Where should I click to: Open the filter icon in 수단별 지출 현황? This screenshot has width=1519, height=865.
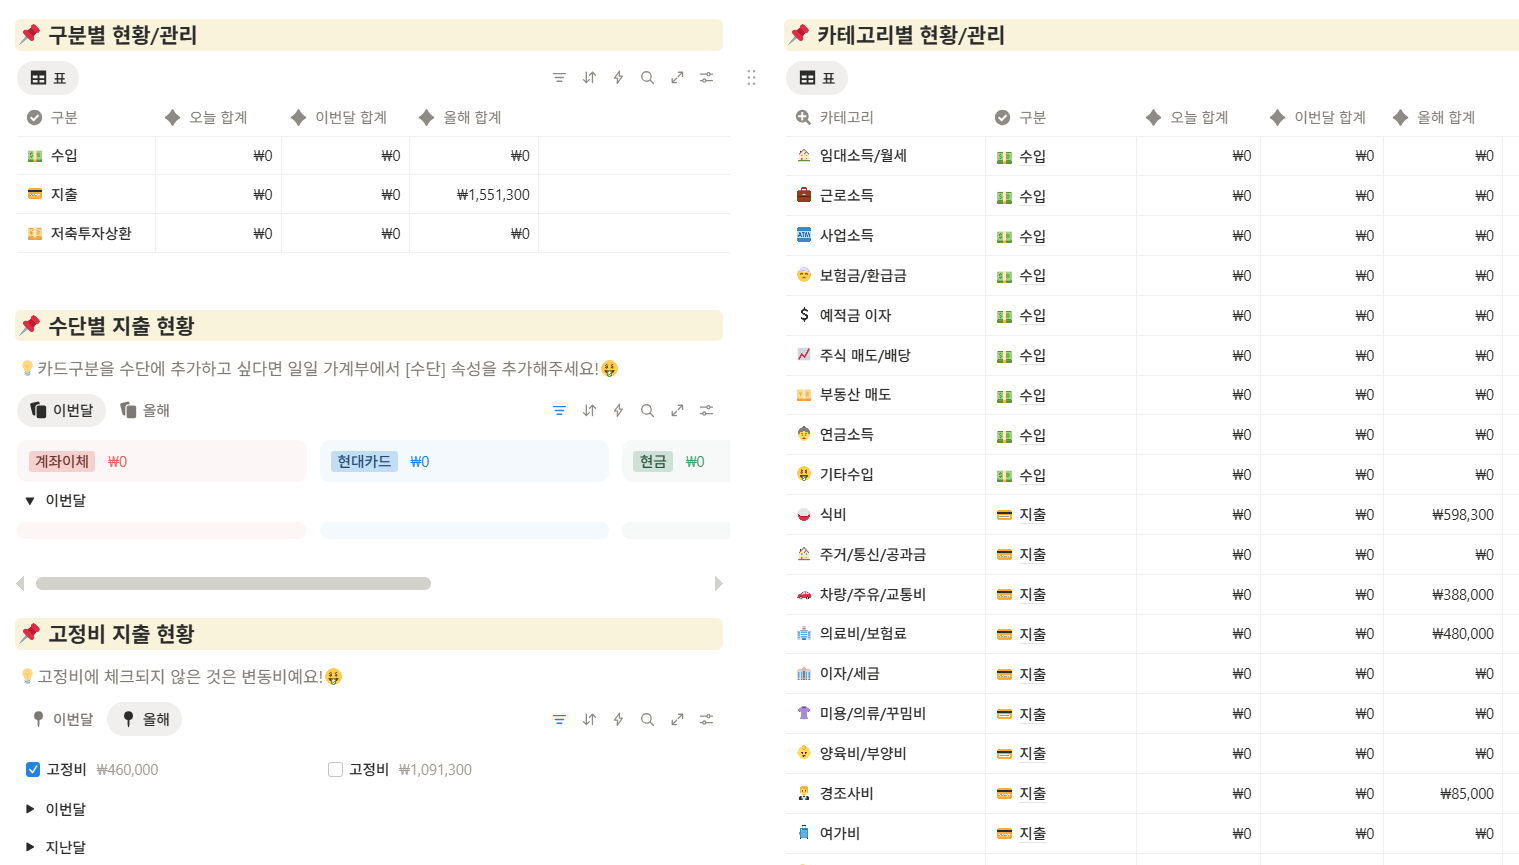coord(559,410)
